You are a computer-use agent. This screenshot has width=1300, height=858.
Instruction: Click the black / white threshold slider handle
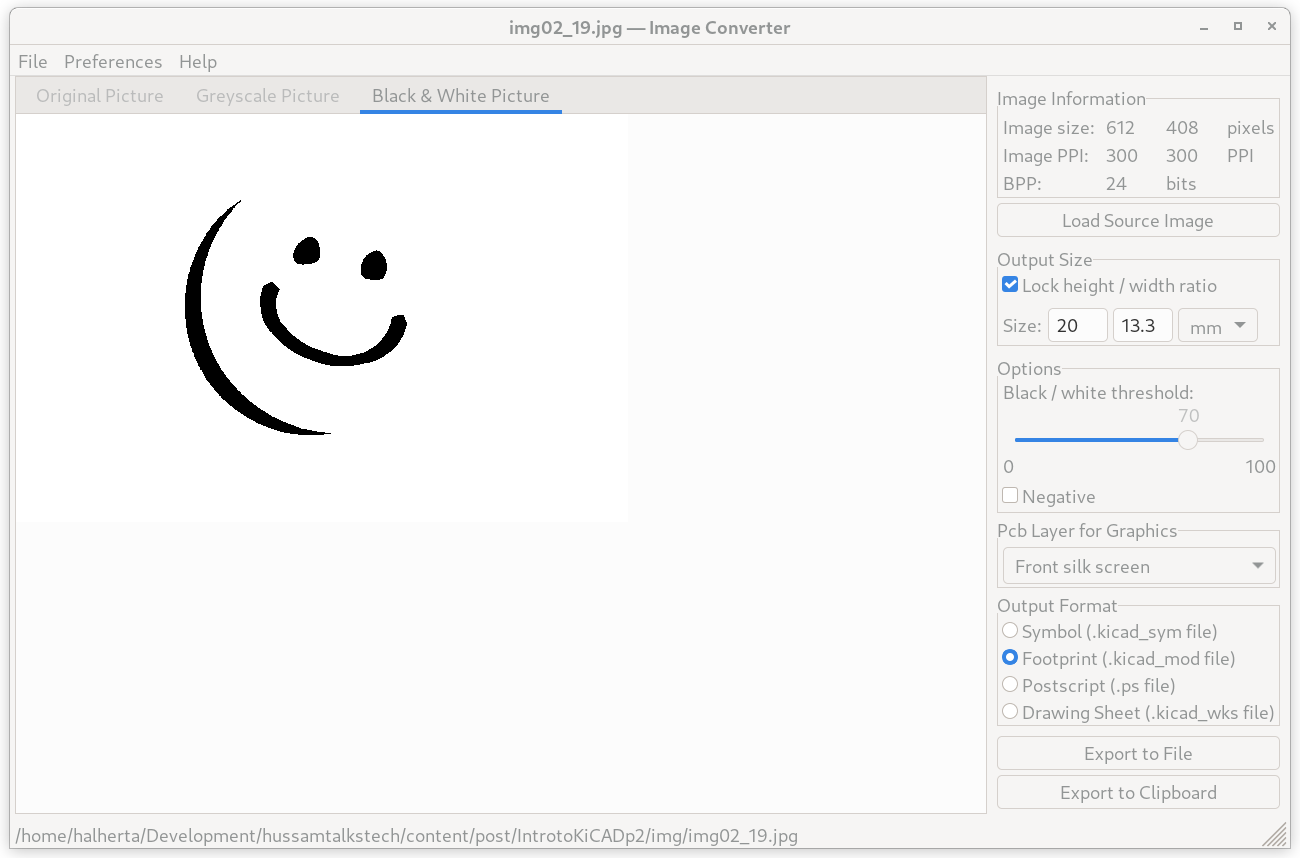click(x=1187, y=440)
